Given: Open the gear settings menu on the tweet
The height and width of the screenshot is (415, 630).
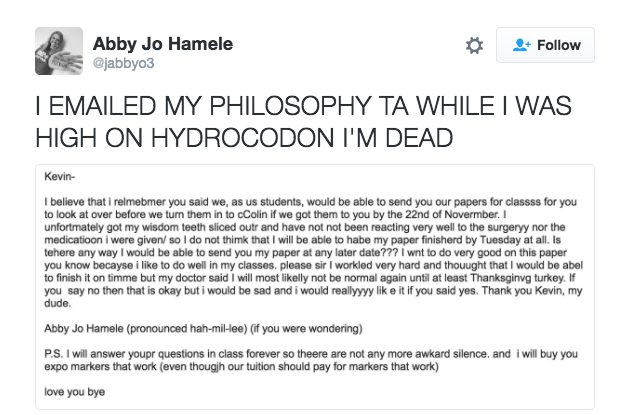Looking at the screenshot, I should pyautogui.click(x=475, y=46).
